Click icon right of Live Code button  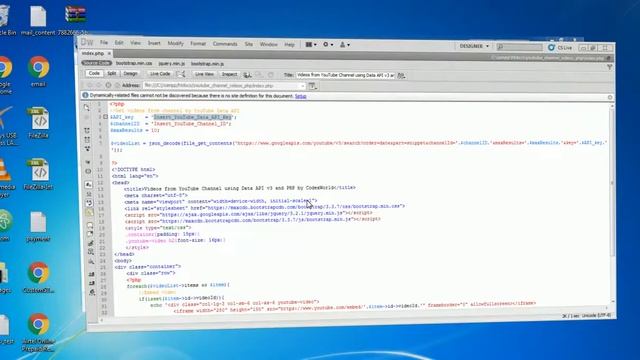tap(180, 74)
